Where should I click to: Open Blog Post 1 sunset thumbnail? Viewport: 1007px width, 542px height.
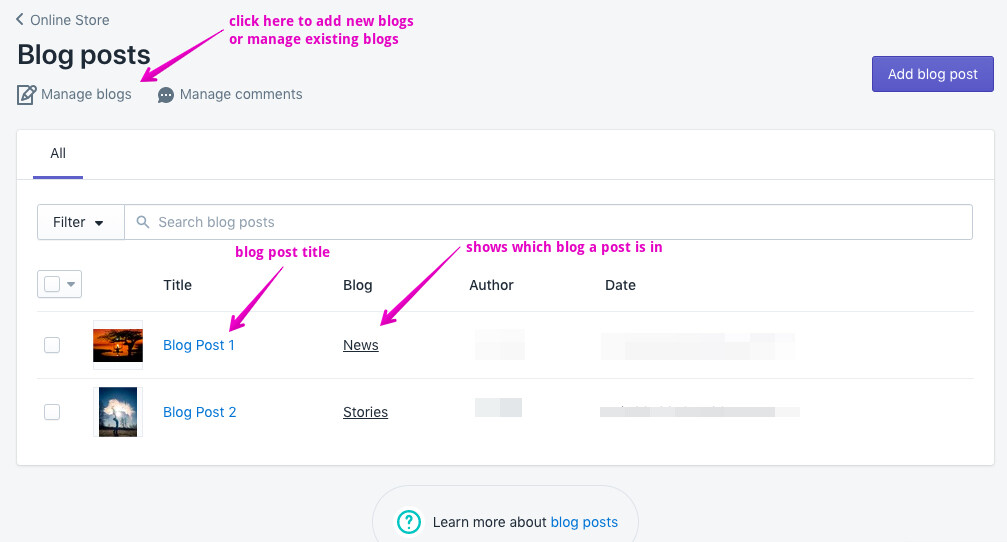[118, 345]
